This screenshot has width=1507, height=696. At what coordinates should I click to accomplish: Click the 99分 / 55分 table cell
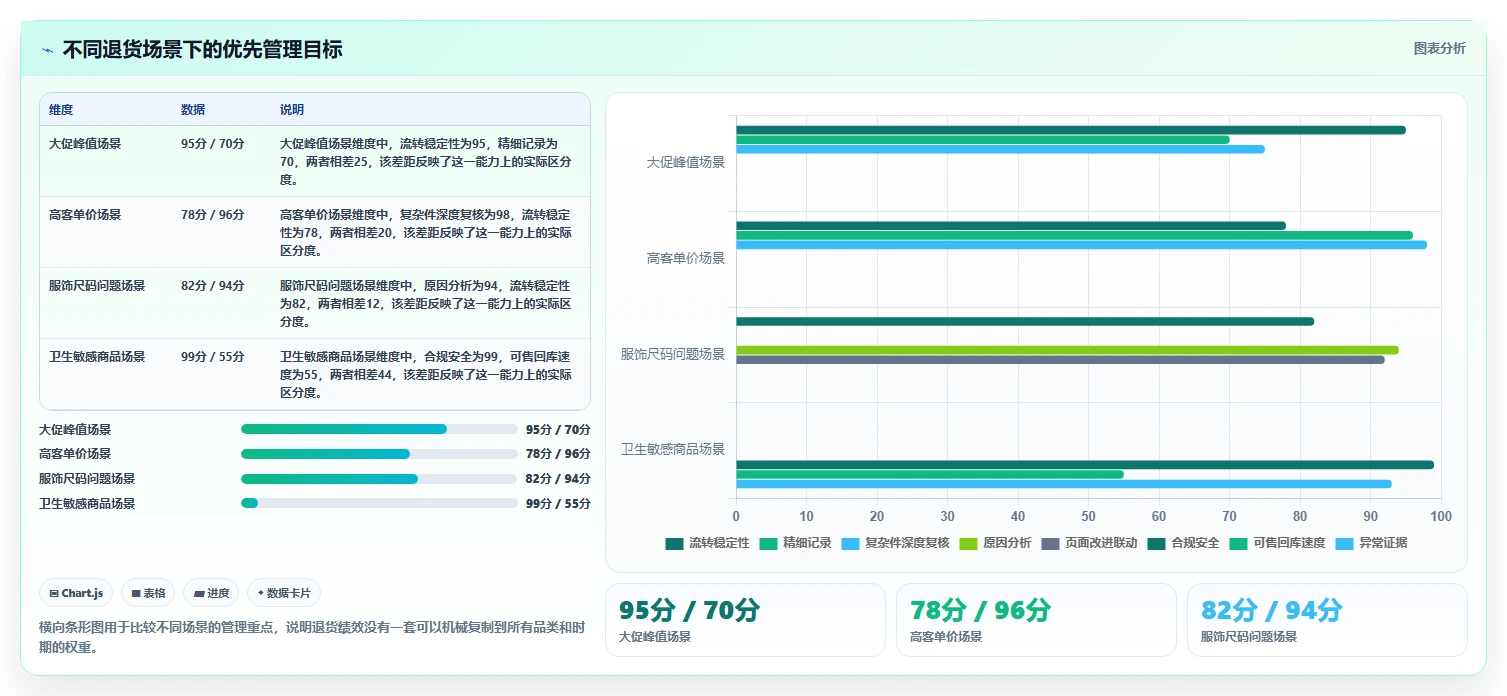213,356
